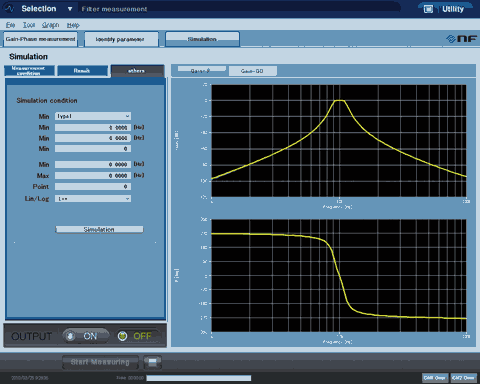480x384 pixels.
Task: Open the Measurement condition sub-tab
Action: click(29, 71)
